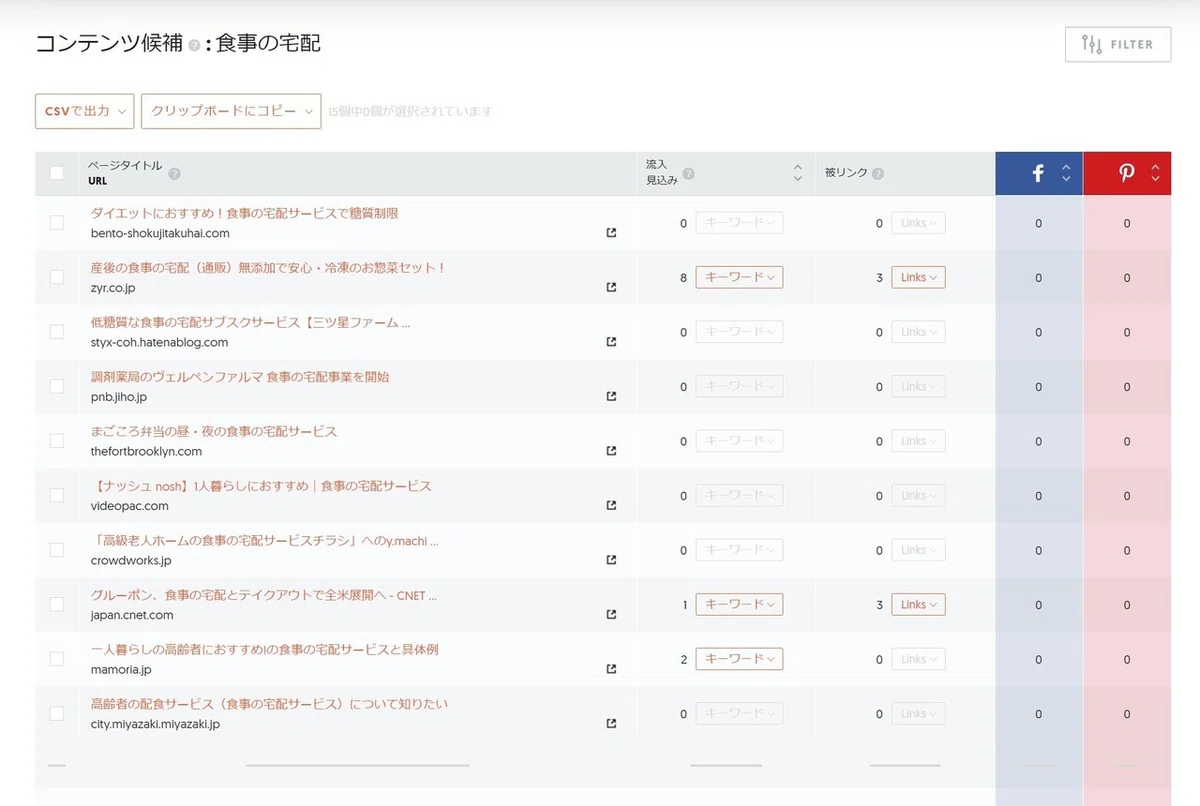Click 流入見込み value 8 in zyr.co.jp row

pos(684,278)
